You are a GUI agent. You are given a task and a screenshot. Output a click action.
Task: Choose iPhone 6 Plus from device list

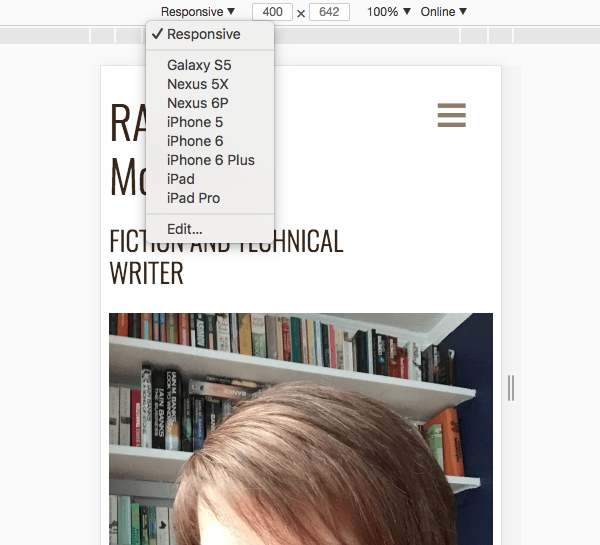click(x=210, y=160)
